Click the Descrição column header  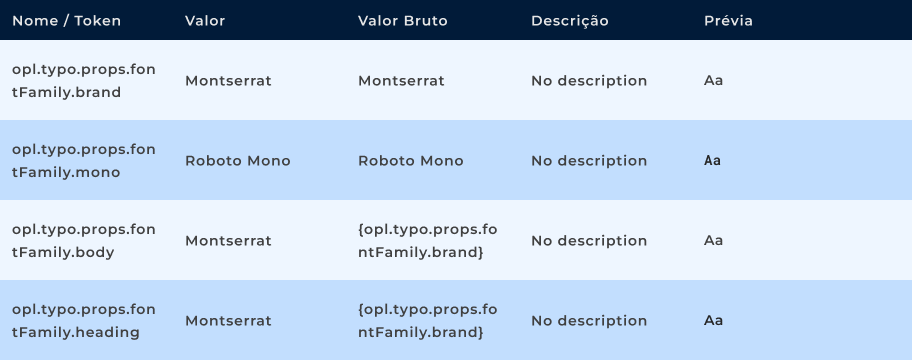[569, 21]
